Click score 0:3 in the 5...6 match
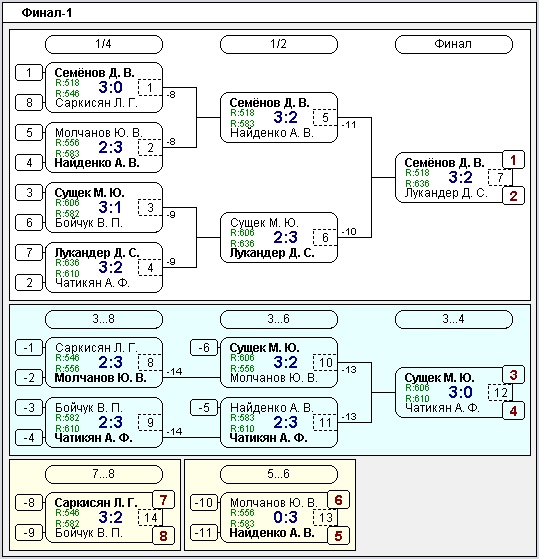The width and height of the screenshot is (539, 559). pyautogui.click(x=285, y=517)
